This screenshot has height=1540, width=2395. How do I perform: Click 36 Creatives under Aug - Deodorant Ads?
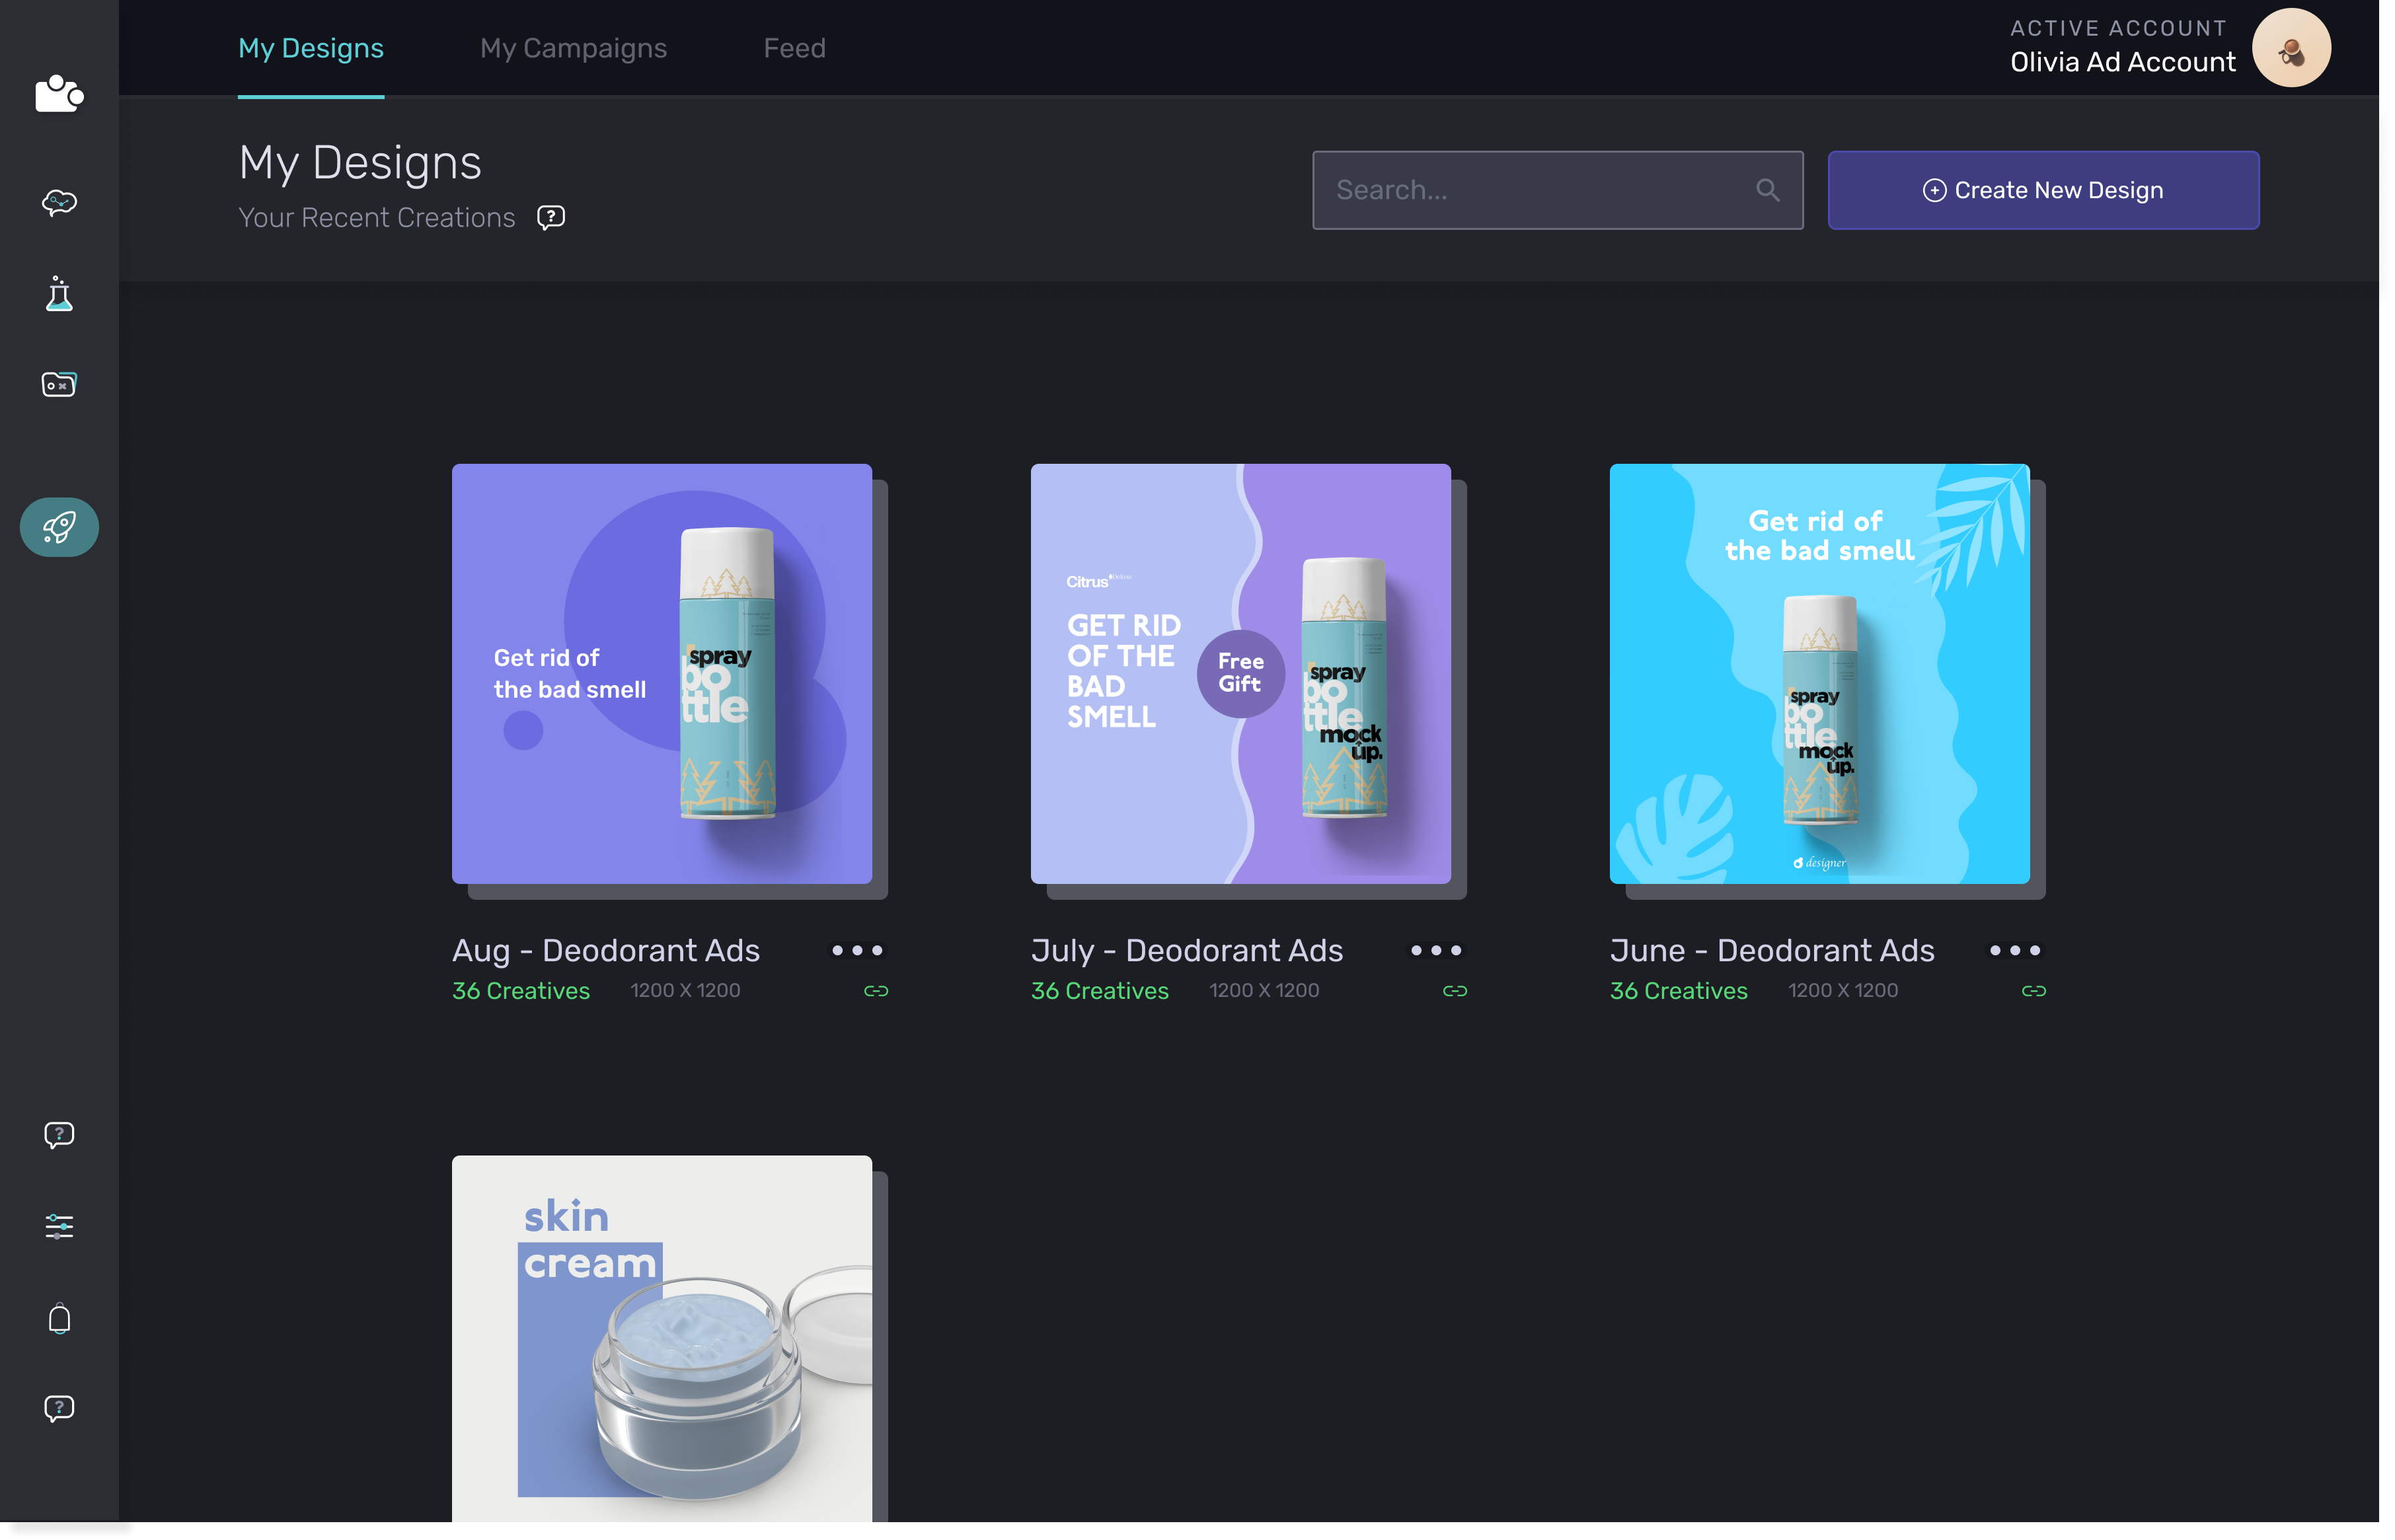[x=521, y=991]
